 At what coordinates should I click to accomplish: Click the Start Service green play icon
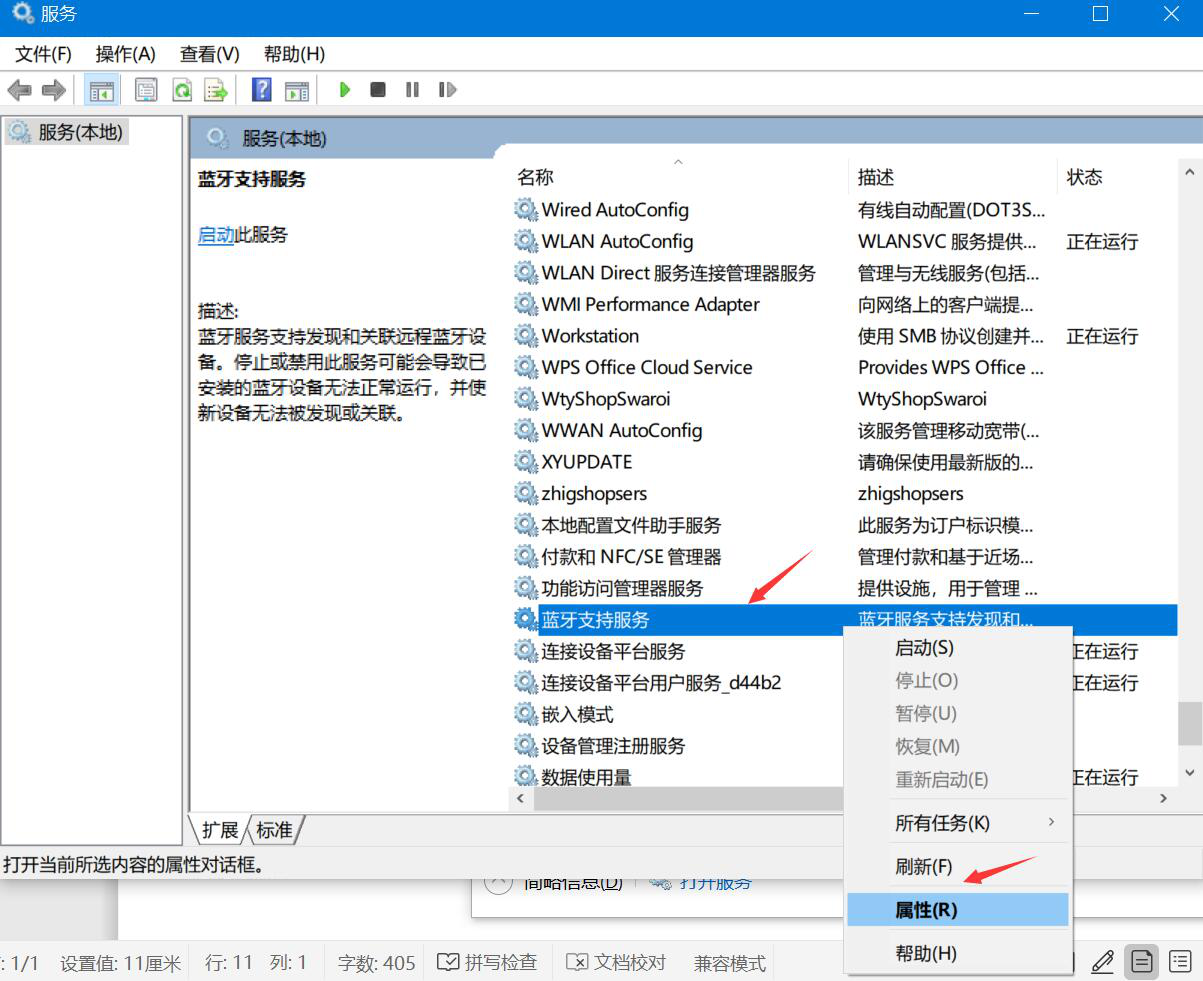(x=345, y=90)
